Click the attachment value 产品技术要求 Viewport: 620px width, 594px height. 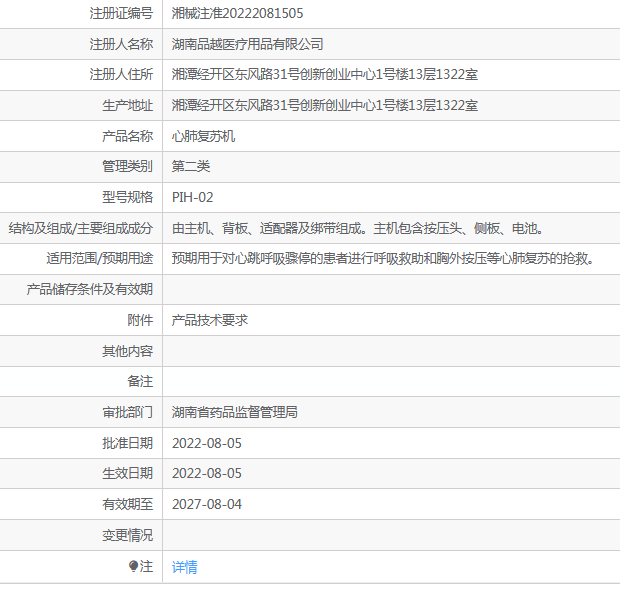tap(210, 320)
